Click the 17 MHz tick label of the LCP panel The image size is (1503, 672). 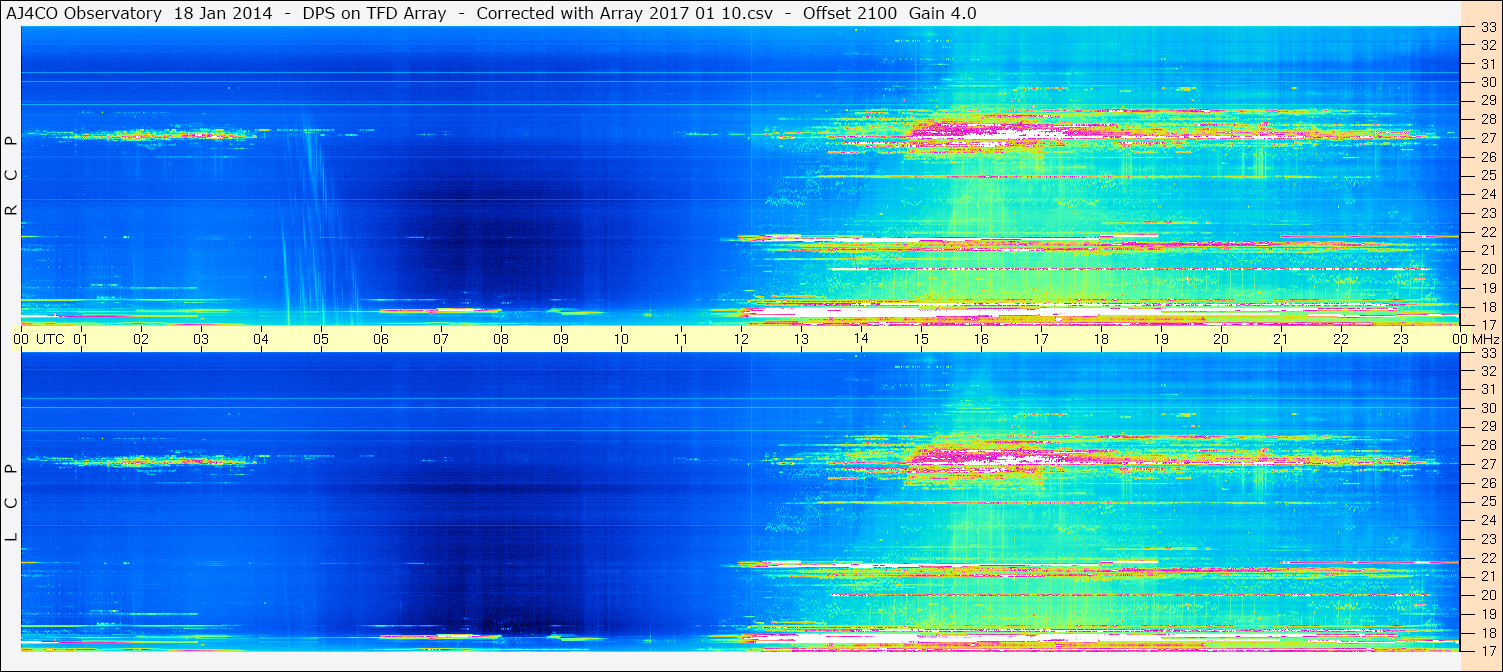(1488, 651)
